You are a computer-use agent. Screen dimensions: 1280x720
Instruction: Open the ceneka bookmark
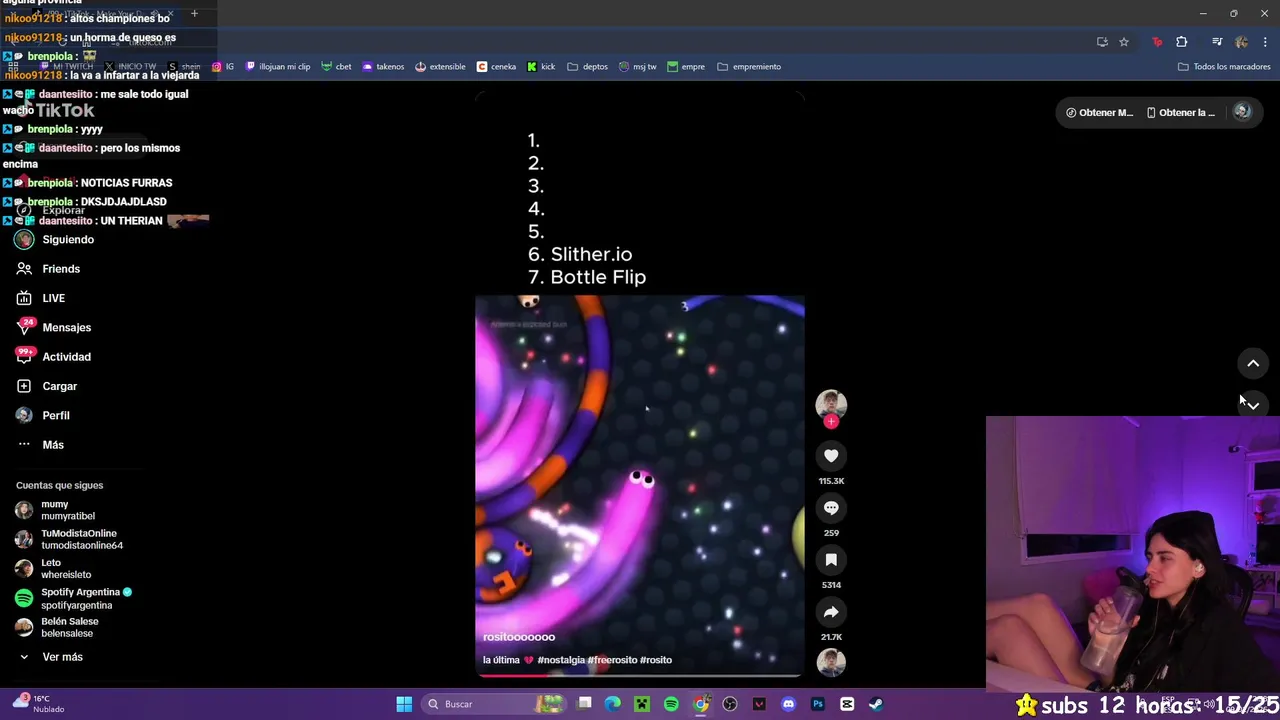(497, 67)
